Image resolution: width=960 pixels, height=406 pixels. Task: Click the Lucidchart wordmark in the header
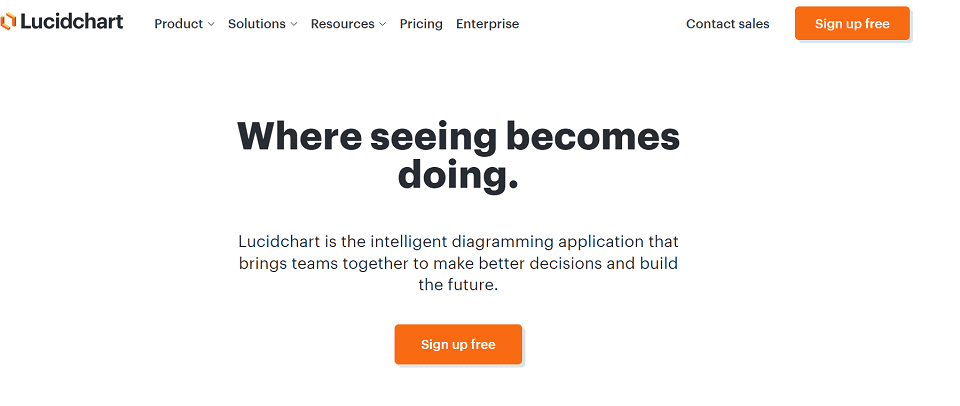[72, 22]
